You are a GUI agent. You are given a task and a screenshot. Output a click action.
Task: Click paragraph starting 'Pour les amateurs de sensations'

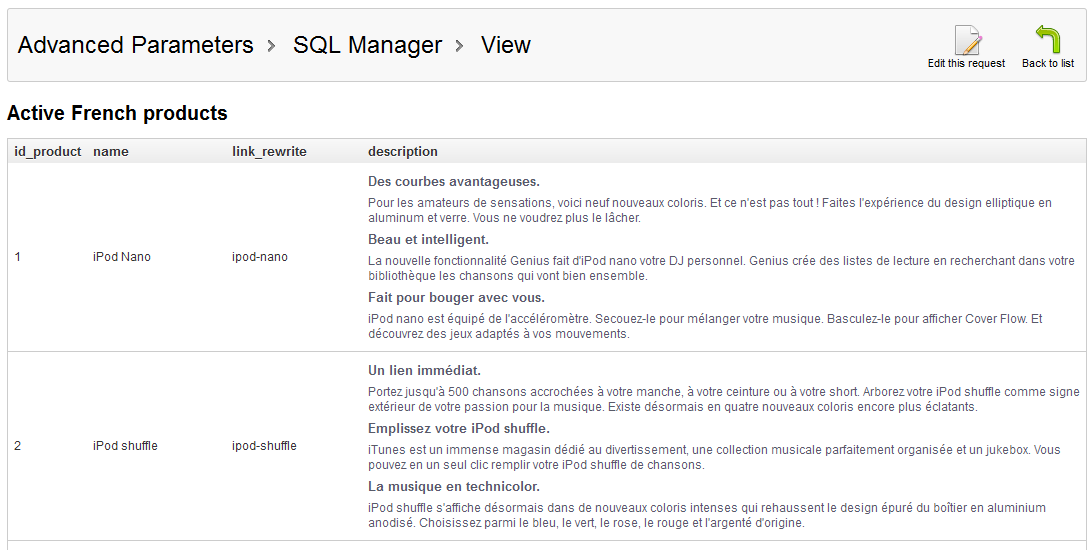pyautogui.click(x=710, y=210)
